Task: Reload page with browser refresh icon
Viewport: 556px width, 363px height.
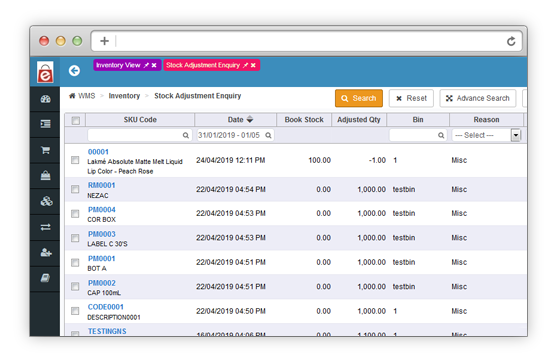Action: [x=511, y=41]
